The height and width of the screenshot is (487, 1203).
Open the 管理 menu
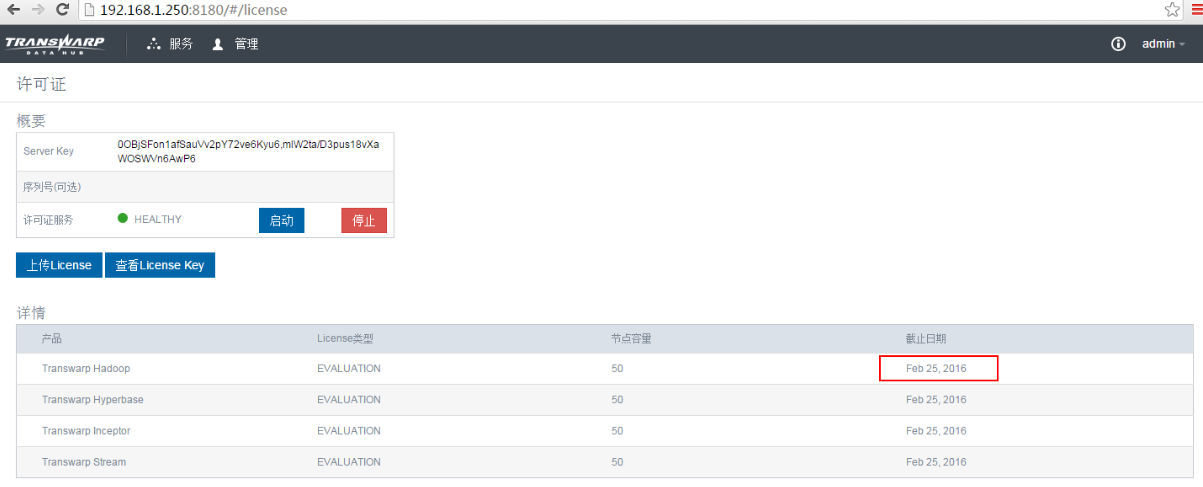tap(235, 44)
